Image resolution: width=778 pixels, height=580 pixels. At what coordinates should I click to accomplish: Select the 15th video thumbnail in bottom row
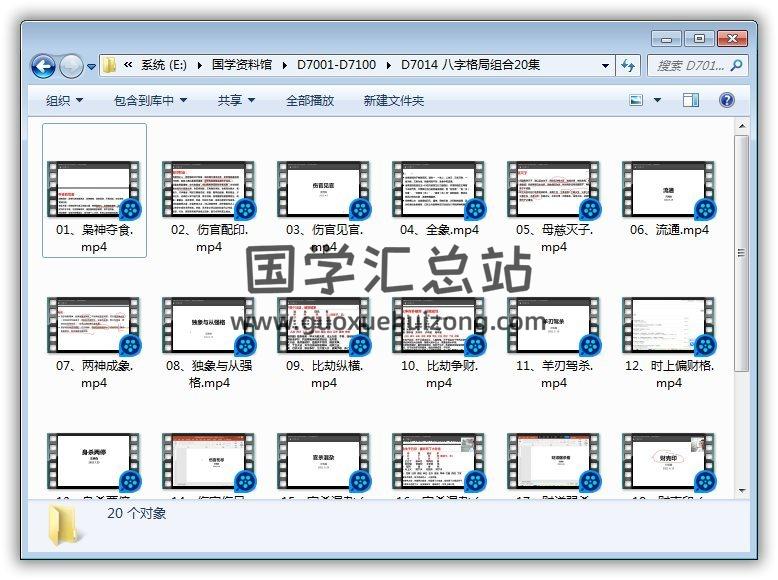click(x=324, y=461)
